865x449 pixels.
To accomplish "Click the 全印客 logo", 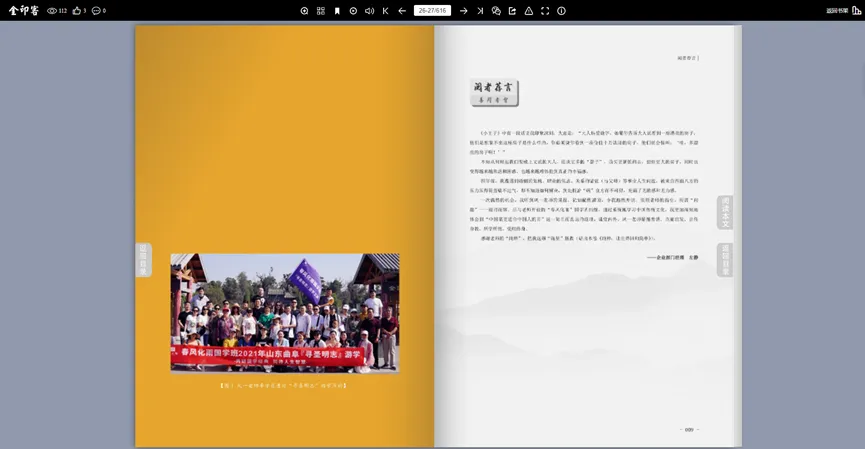I will tap(24, 10).
